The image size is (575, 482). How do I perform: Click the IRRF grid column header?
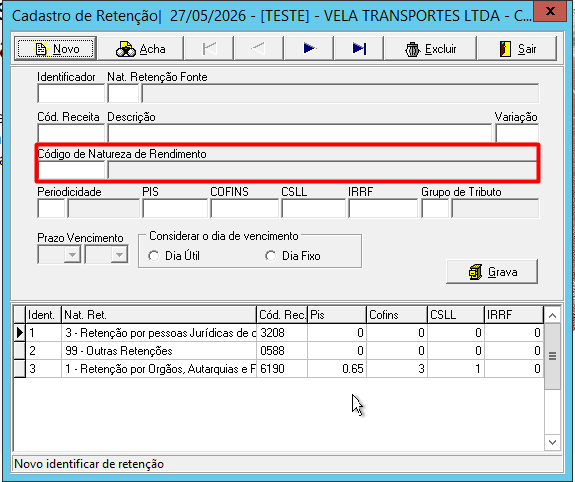[514, 315]
